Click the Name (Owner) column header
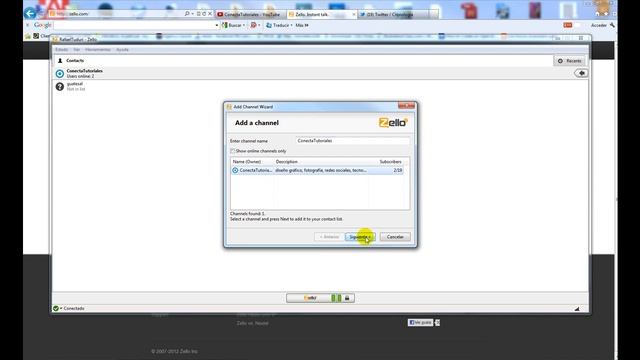 pyautogui.click(x=247, y=162)
